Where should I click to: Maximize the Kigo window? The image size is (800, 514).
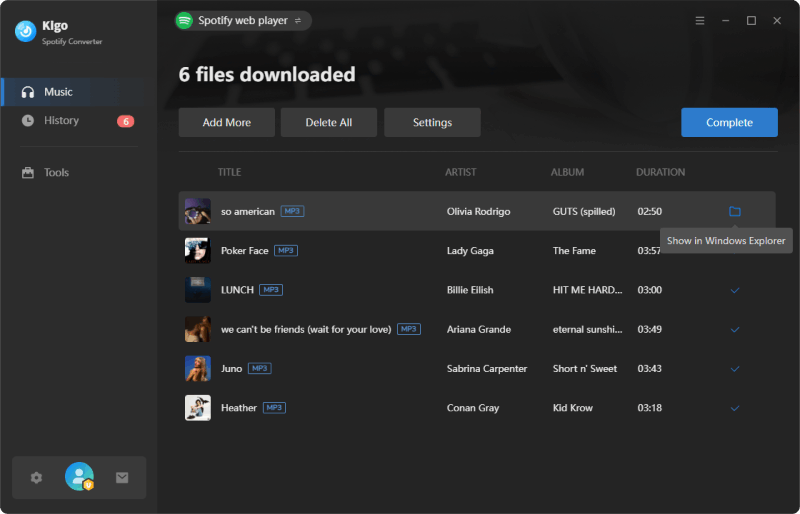[x=751, y=20]
